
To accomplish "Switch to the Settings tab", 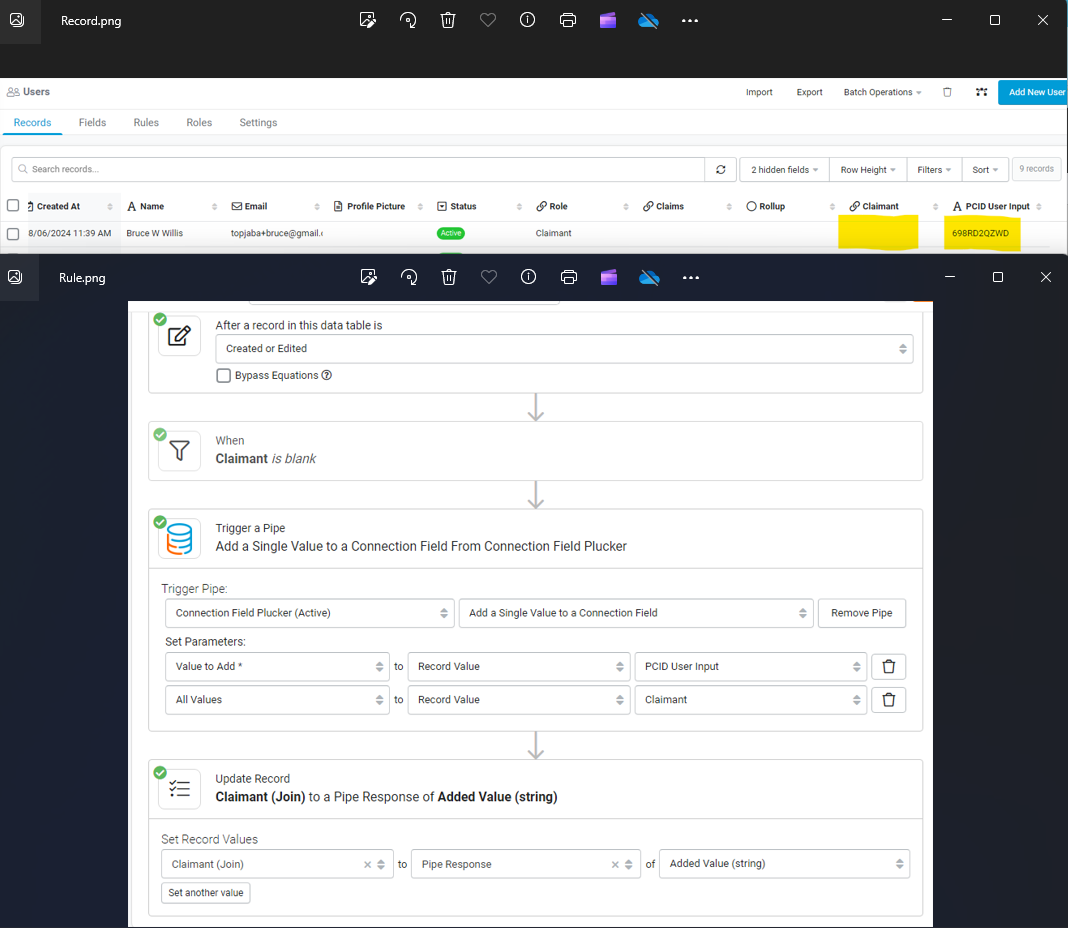I will point(258,123).
